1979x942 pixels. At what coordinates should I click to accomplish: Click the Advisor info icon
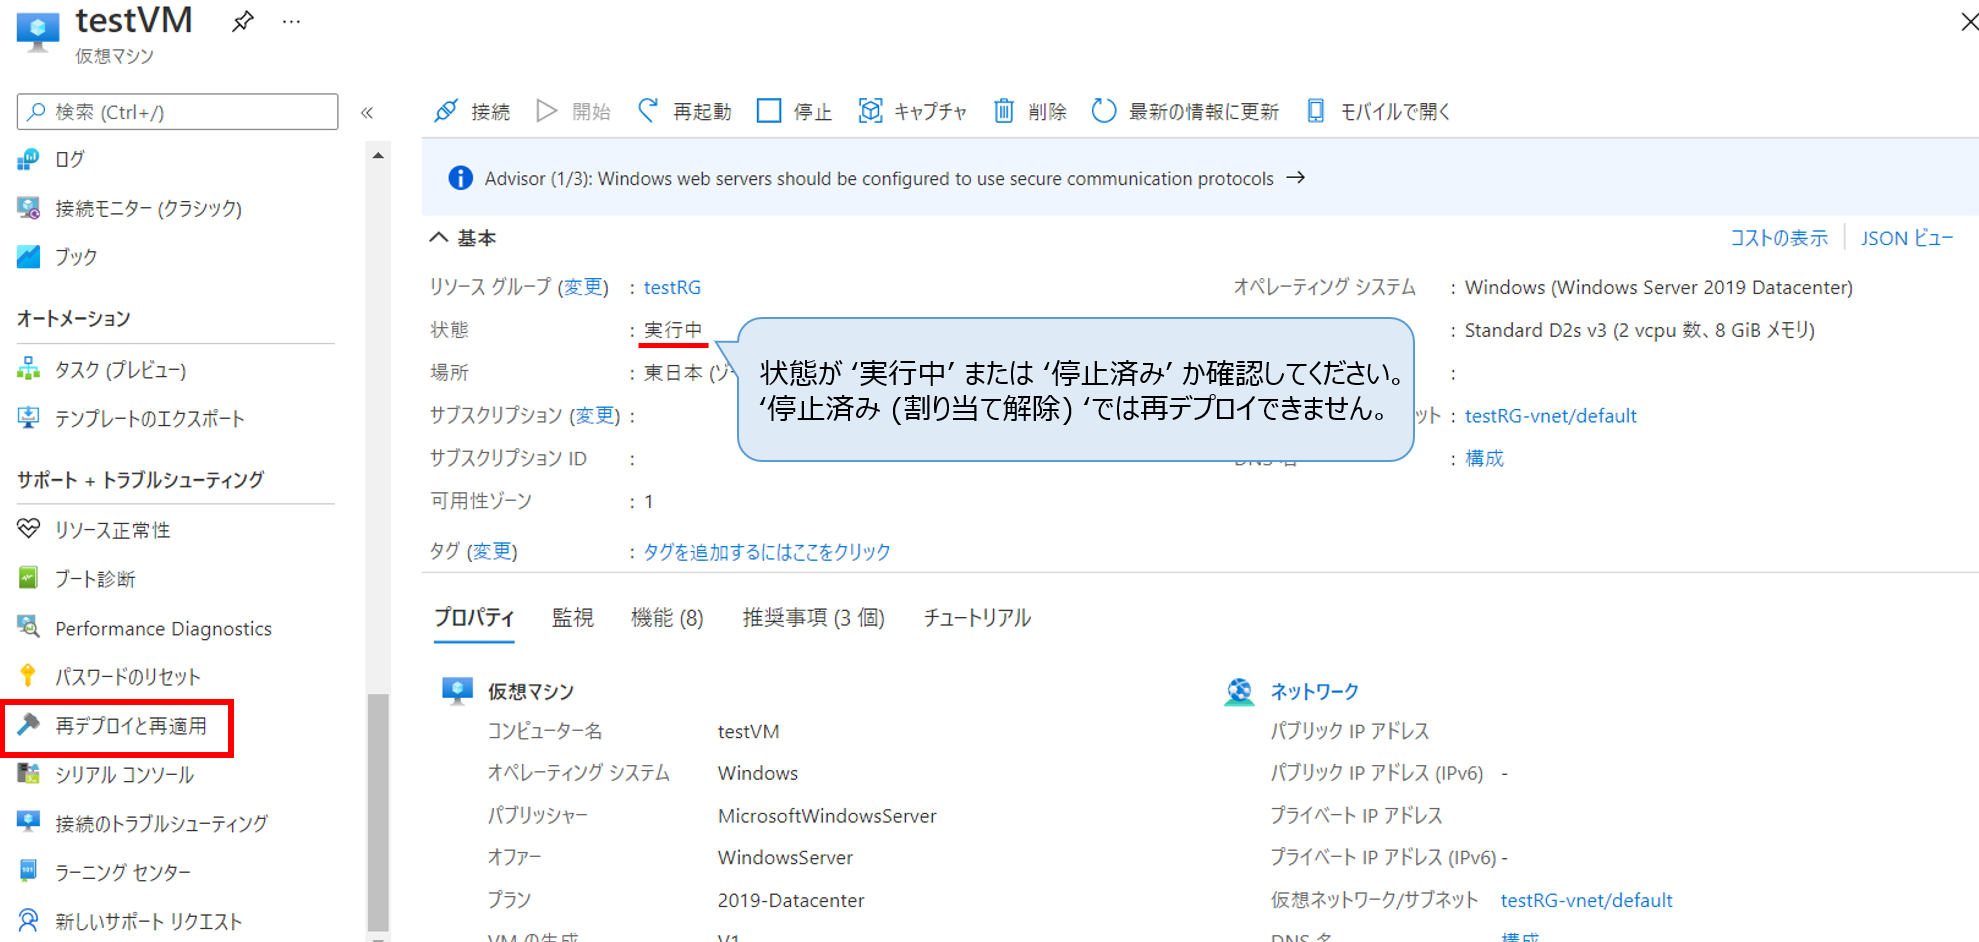click(460, 178)
